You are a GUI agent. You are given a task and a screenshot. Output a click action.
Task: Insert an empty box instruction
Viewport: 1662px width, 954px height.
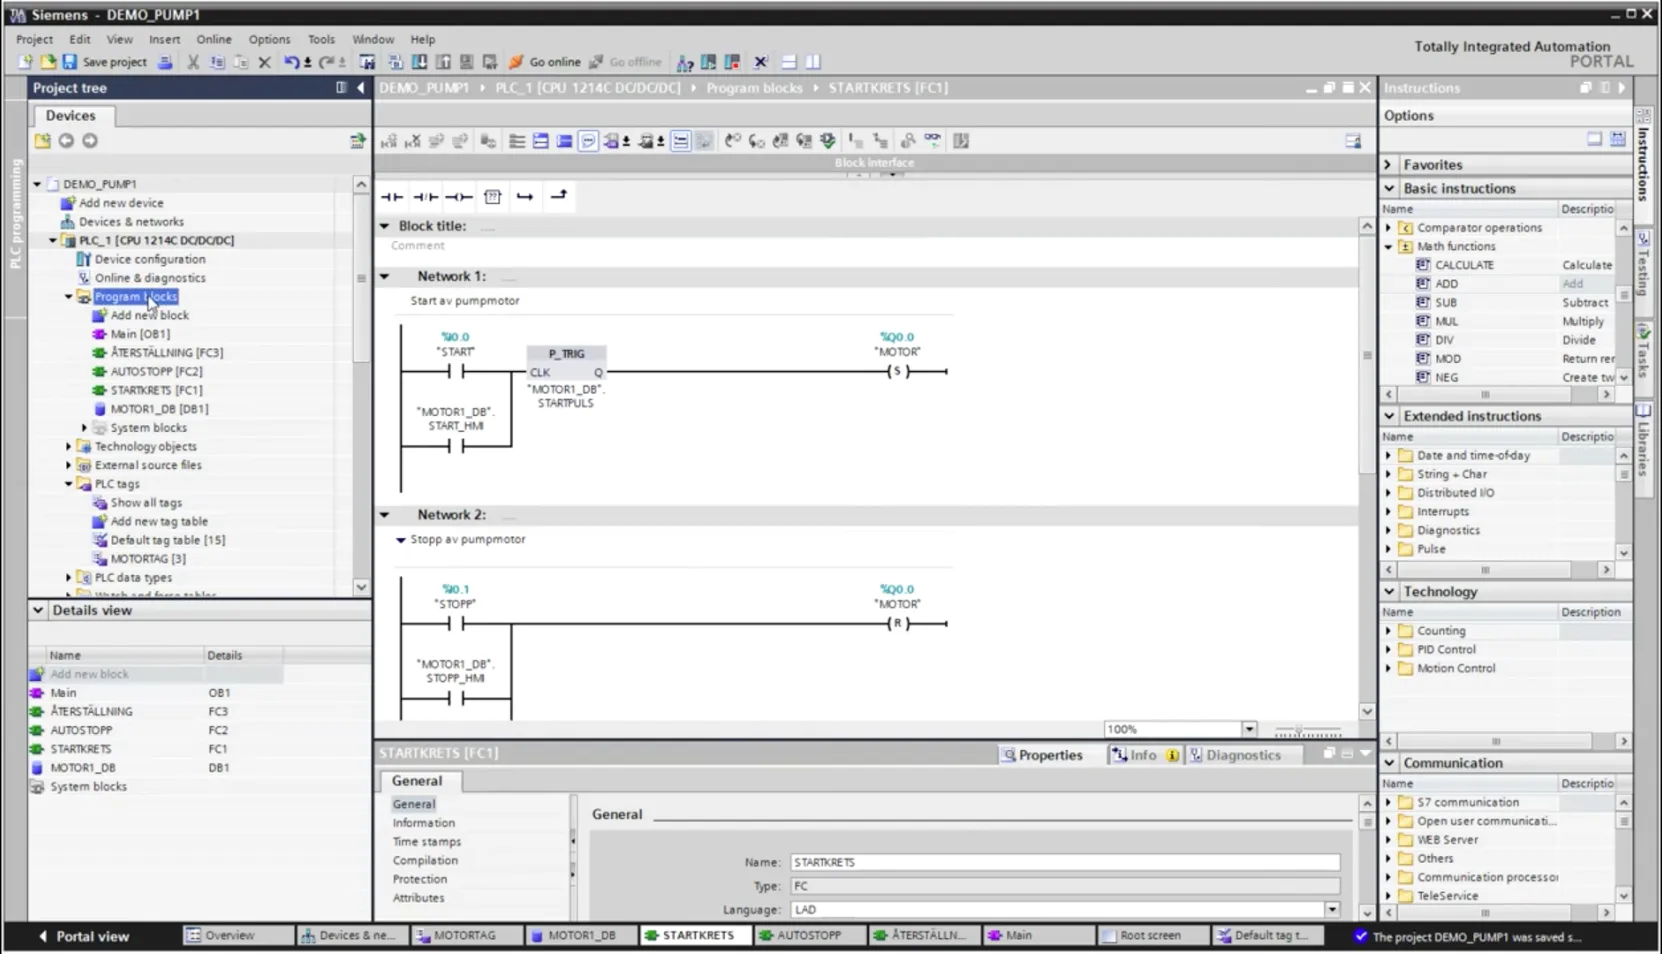pyautogui.click(x=492, y=196)
